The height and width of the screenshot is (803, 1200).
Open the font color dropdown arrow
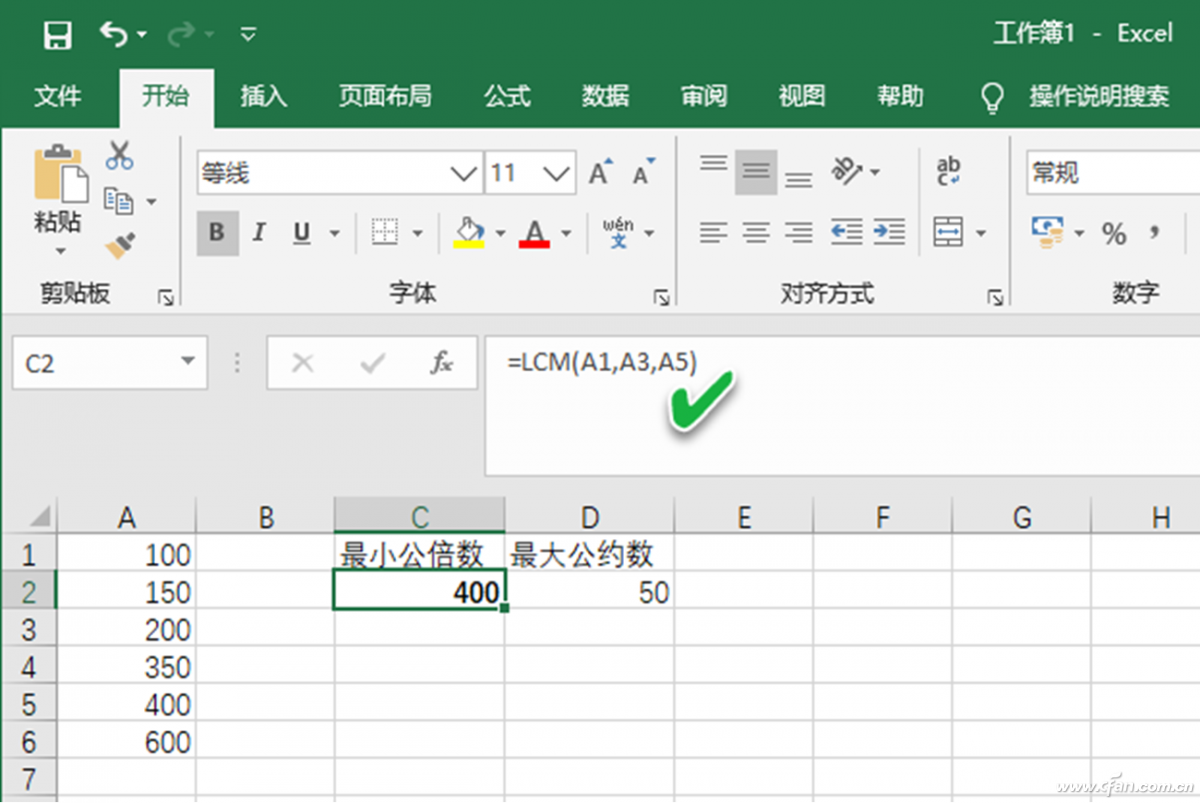click(x=566, y=234)
